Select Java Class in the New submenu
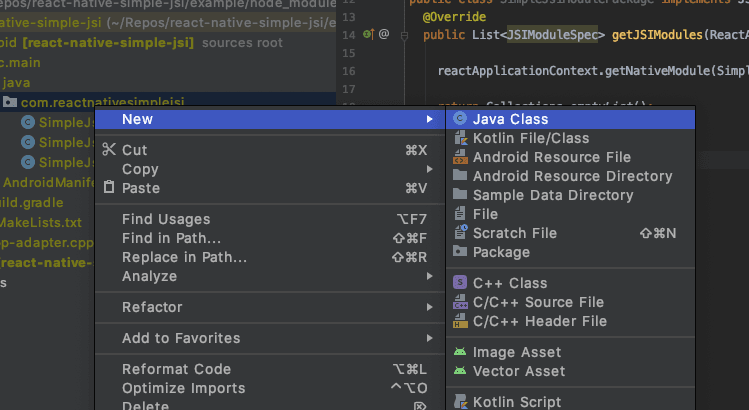749x410 pixels. point(570,119)
